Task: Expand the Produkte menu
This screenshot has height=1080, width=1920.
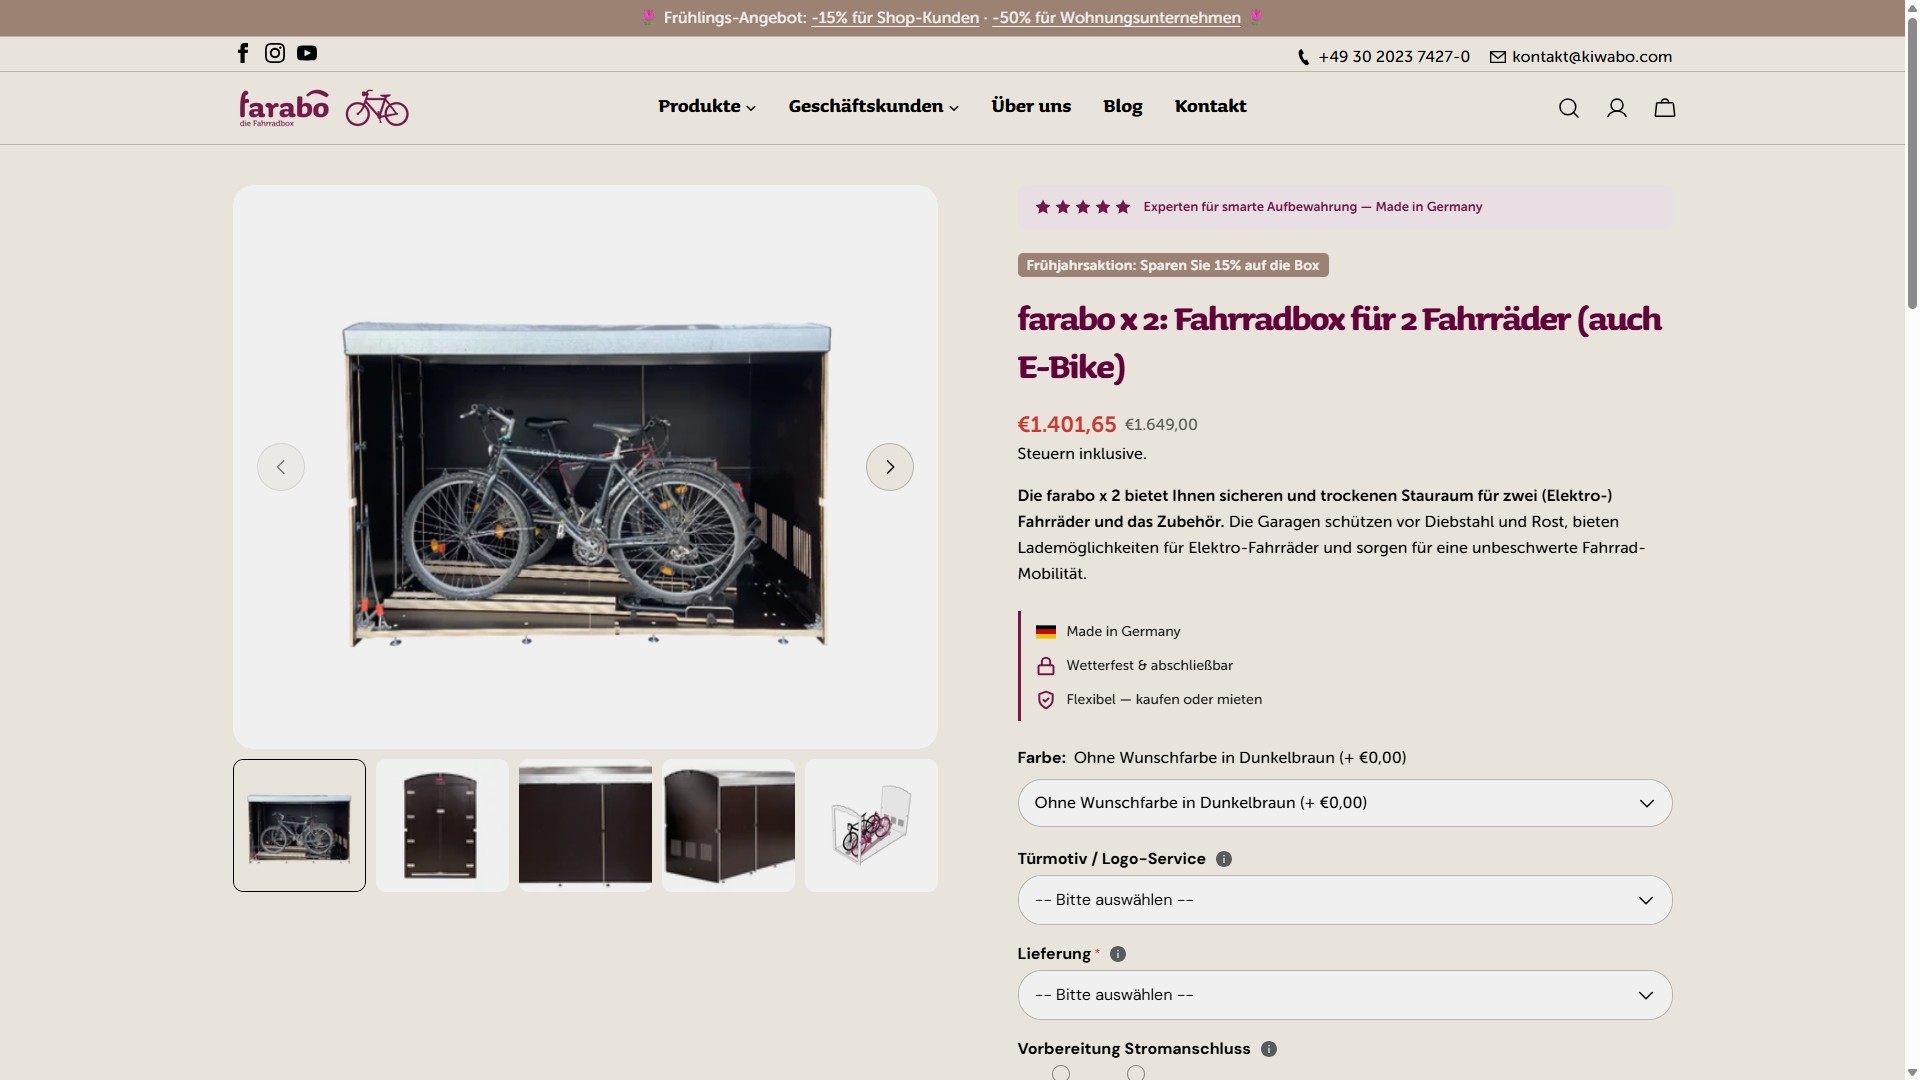Action: click(x=706, y=106)
